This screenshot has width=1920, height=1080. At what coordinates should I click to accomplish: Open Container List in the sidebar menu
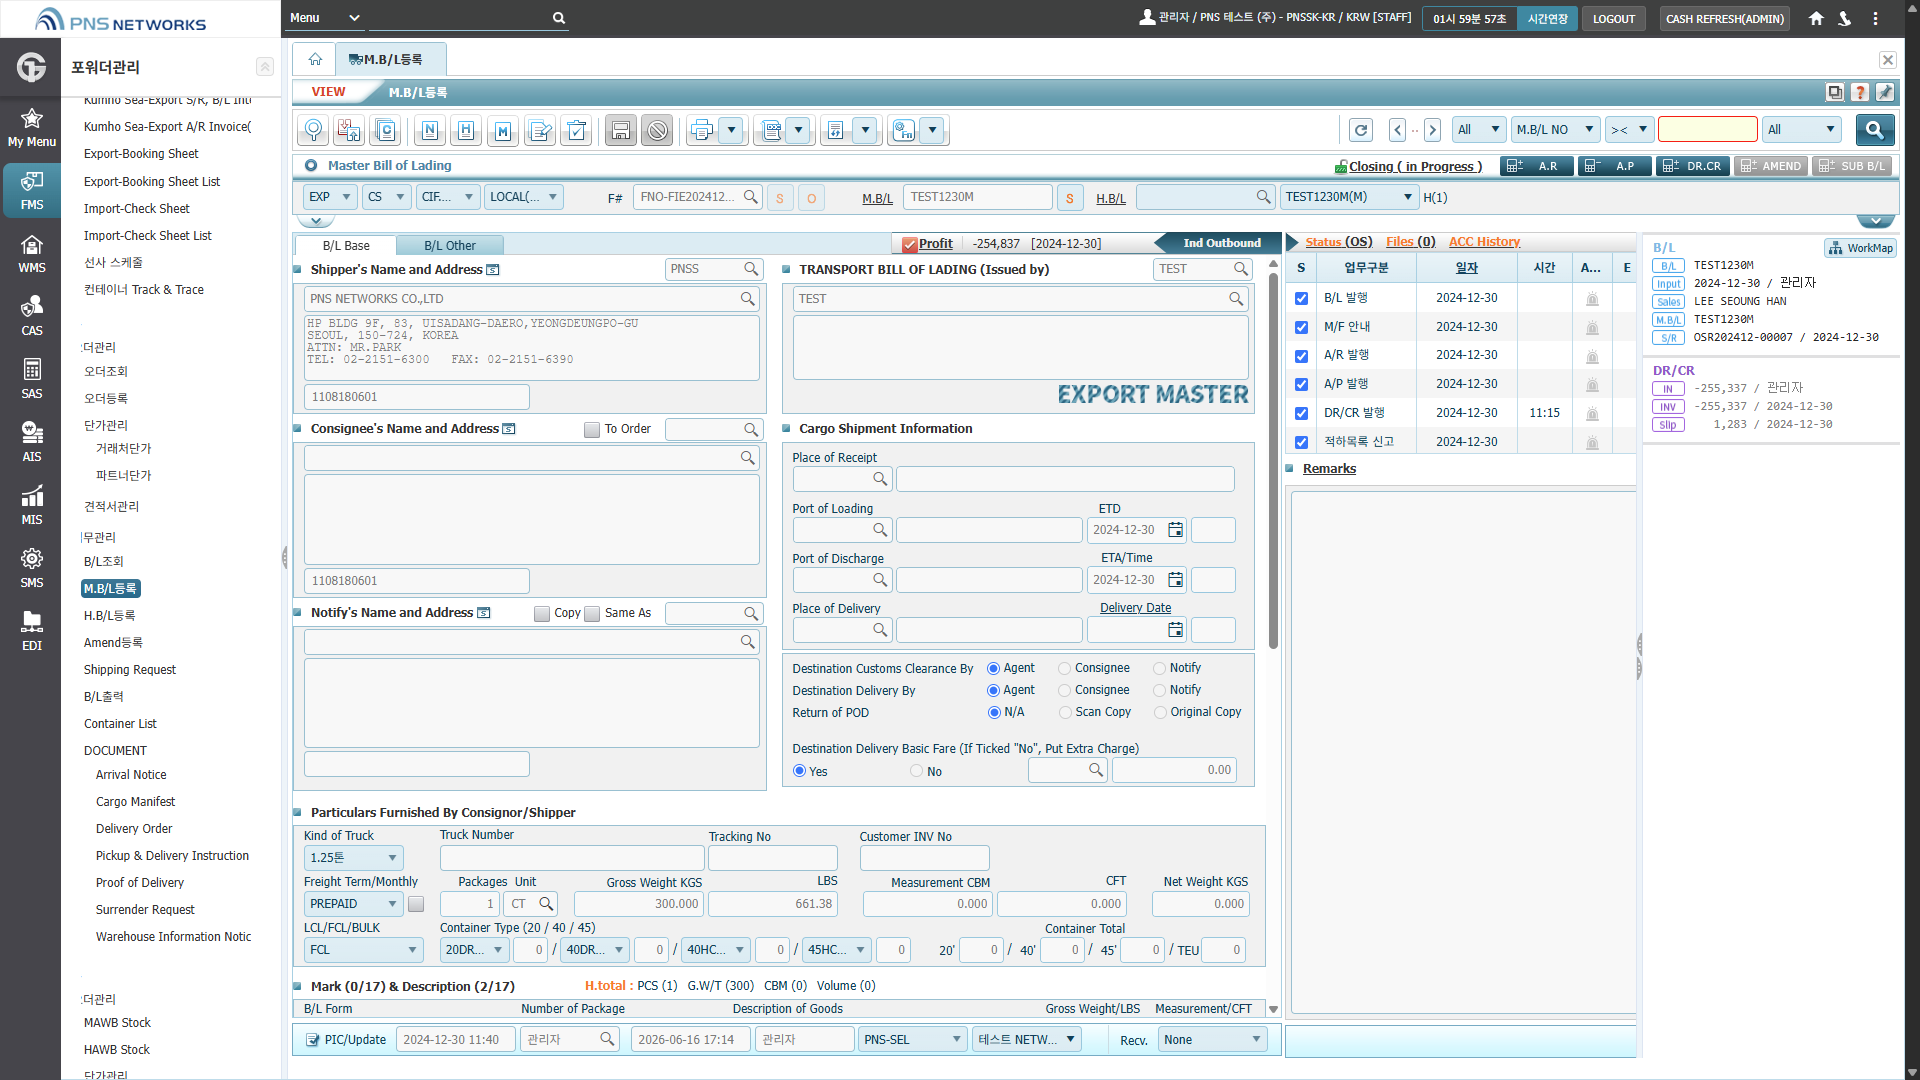pyautogui.click(x=120, y=724)
